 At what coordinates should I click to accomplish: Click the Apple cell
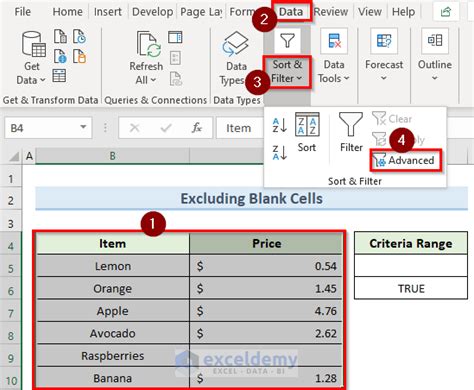click(x=113, y=311)
